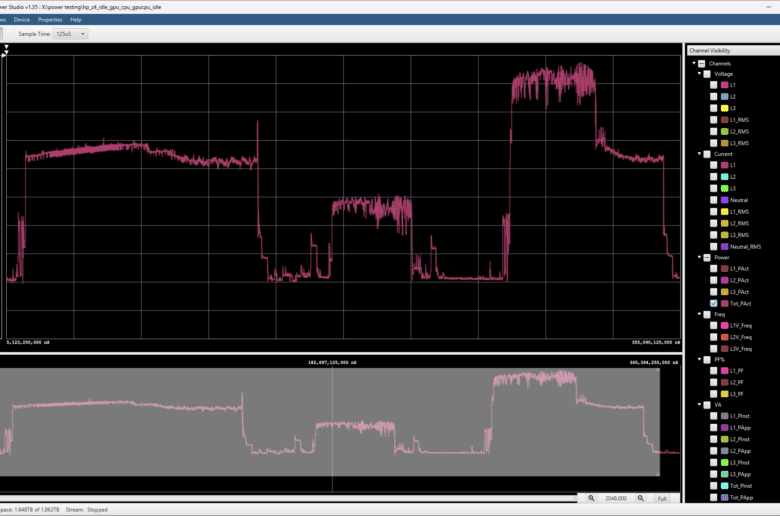The height and width of the screenshot is (516, 780).
Task: Click the Channel Visibility panel header
Action: [x=733, y=50]
